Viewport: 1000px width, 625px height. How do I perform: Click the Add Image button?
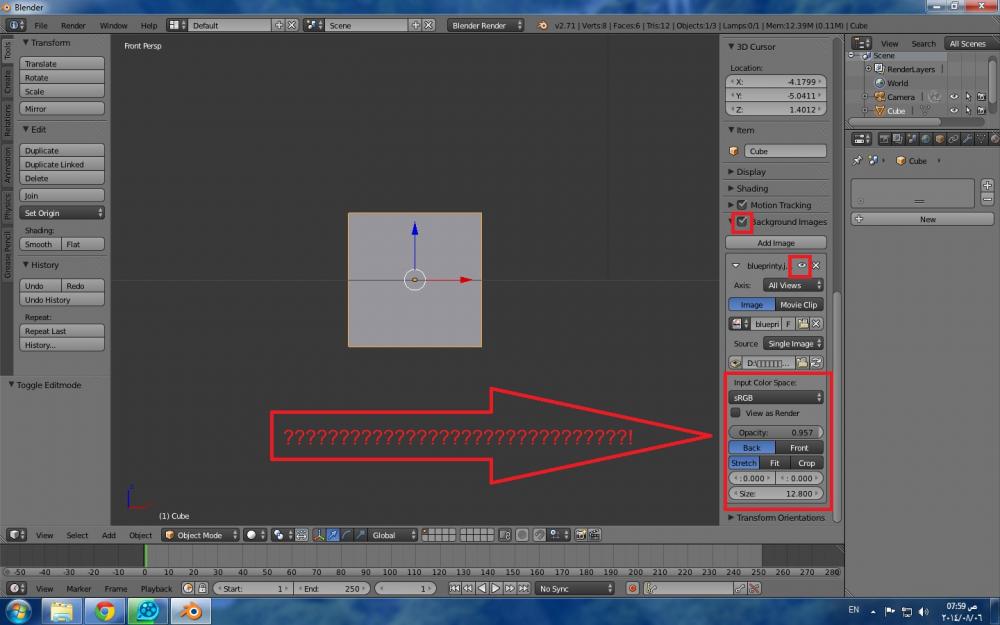tap(776, 243)
